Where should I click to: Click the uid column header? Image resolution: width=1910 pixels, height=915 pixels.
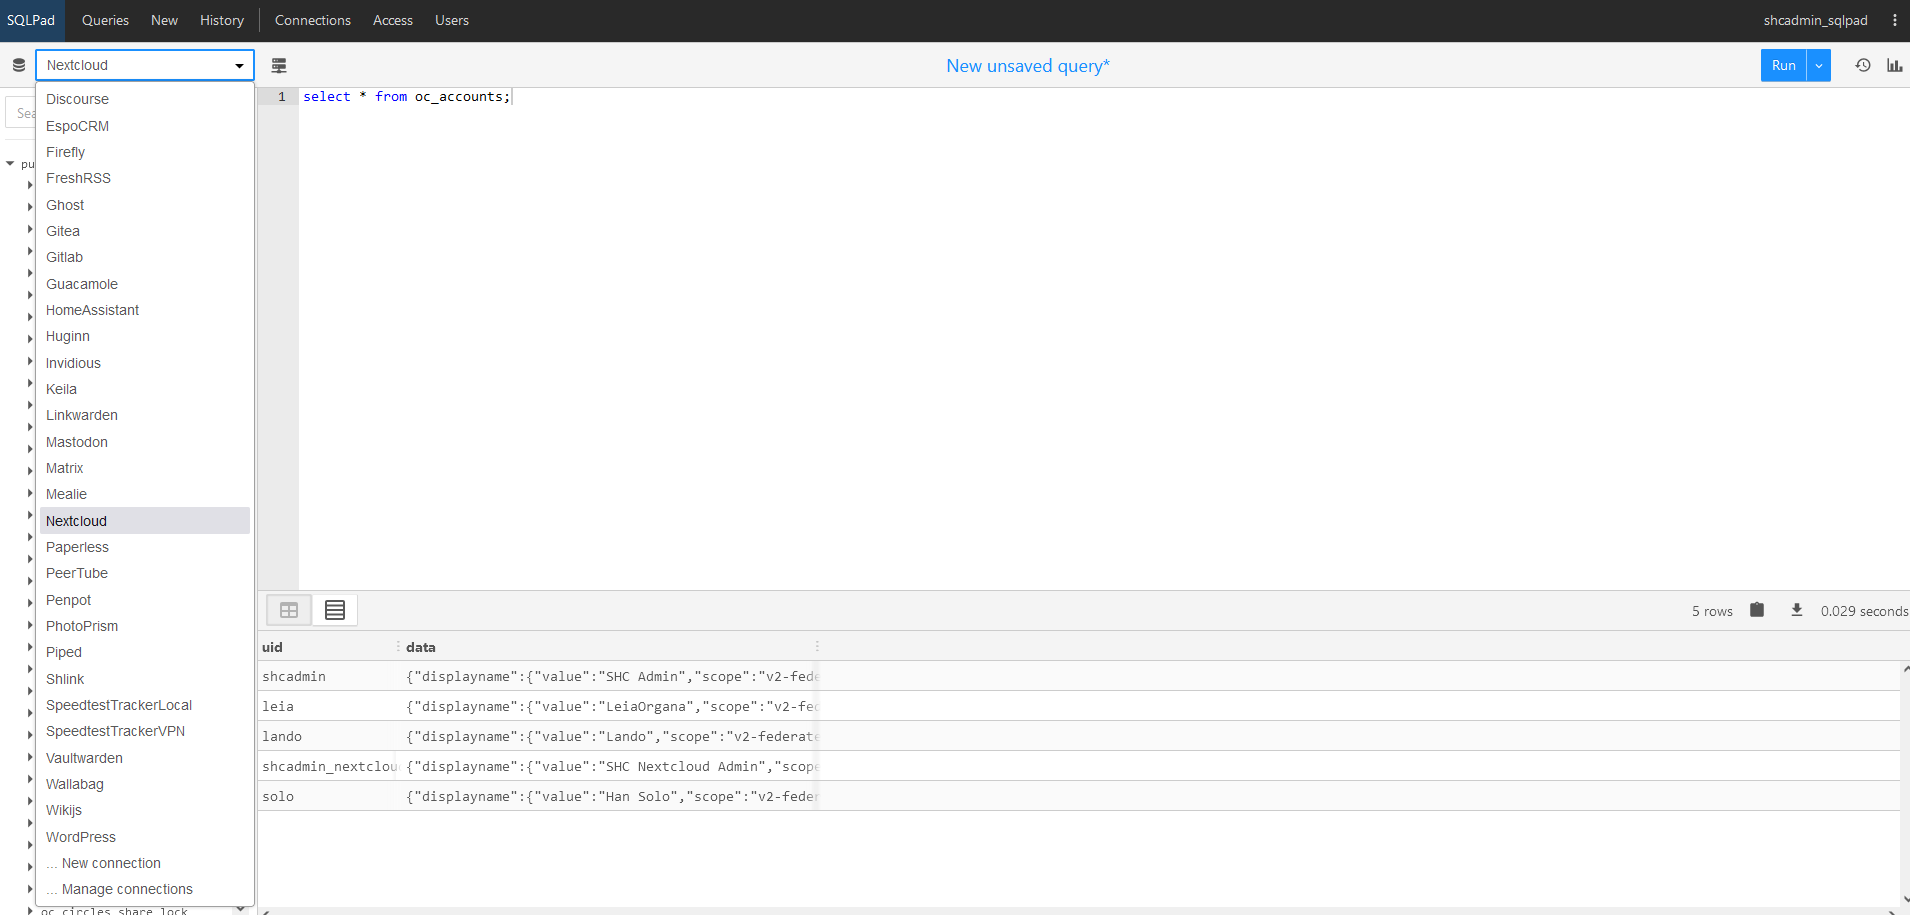(328, 647)
